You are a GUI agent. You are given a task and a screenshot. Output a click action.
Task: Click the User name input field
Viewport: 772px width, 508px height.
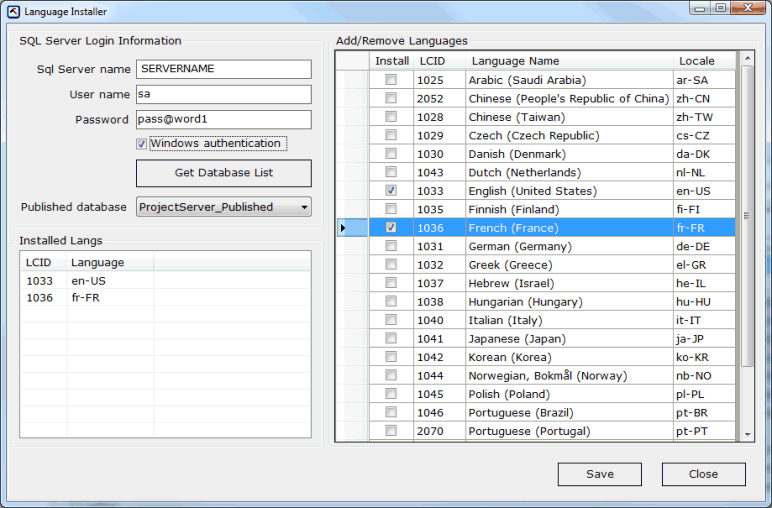(x=224, y=94)
